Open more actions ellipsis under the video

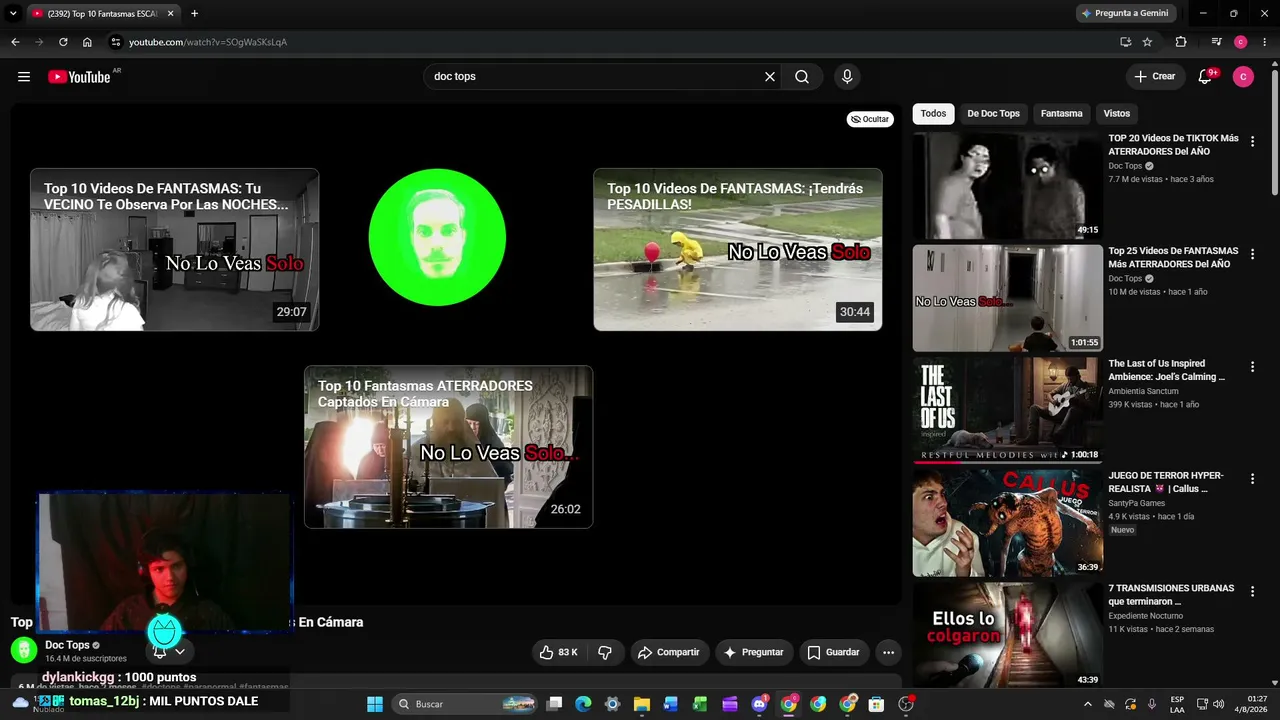click(888, 652)
